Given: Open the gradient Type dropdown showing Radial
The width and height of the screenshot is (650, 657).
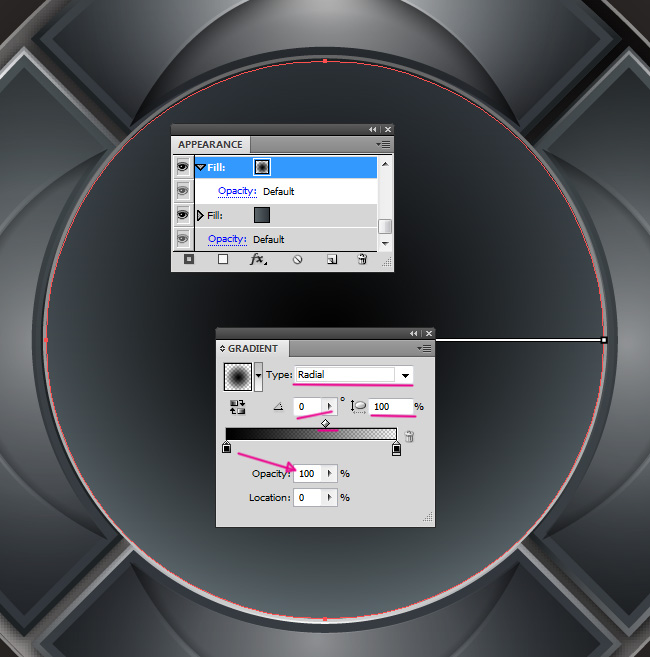Looking at the screenshot, I should click(405, 375).
